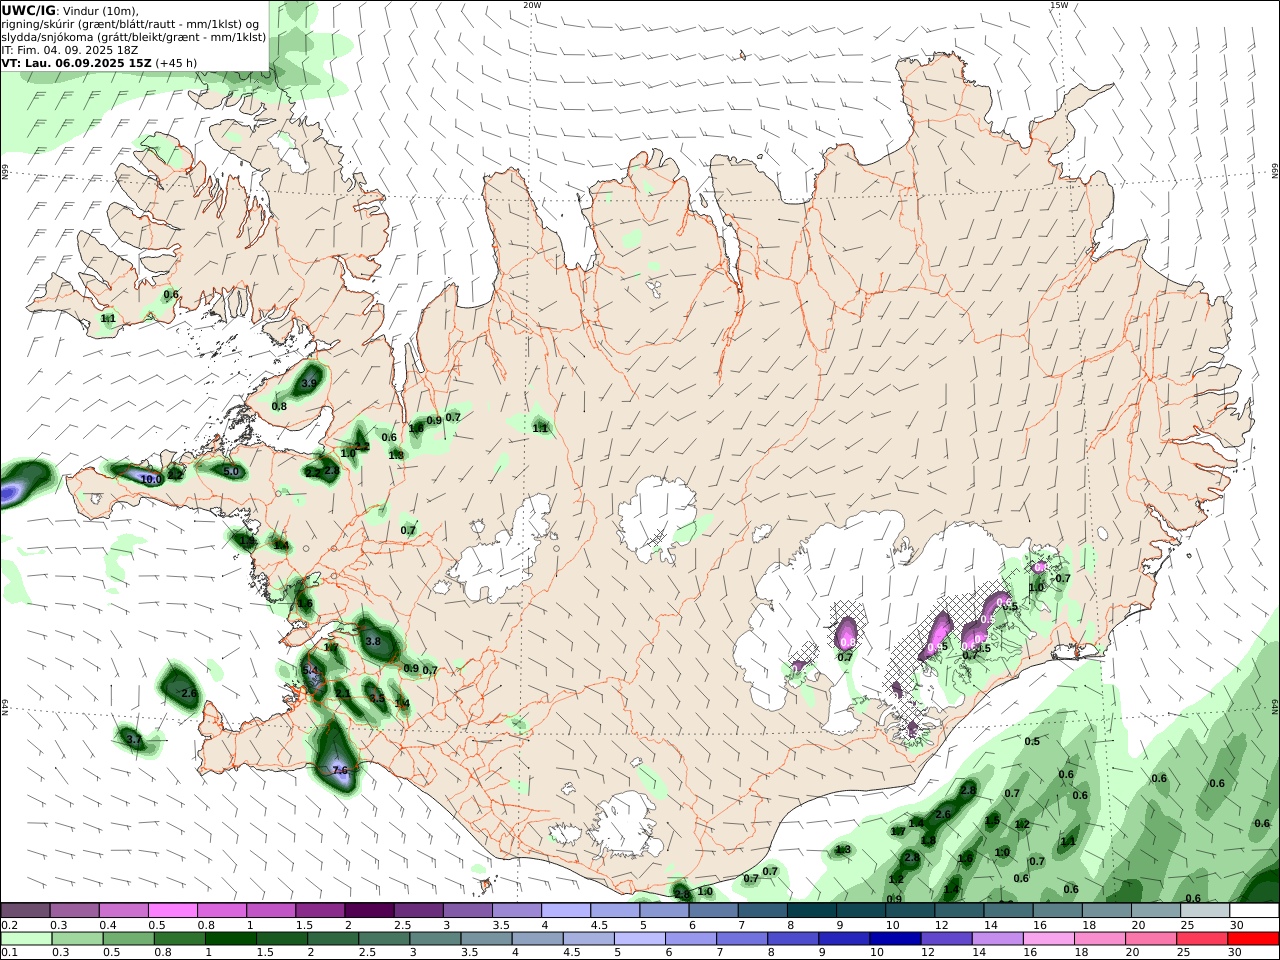Click the '10.0' rainfall value on Snæfellsnes
Screen dimensions: 1280x960
pyautogui.click(x=151, y=480)
